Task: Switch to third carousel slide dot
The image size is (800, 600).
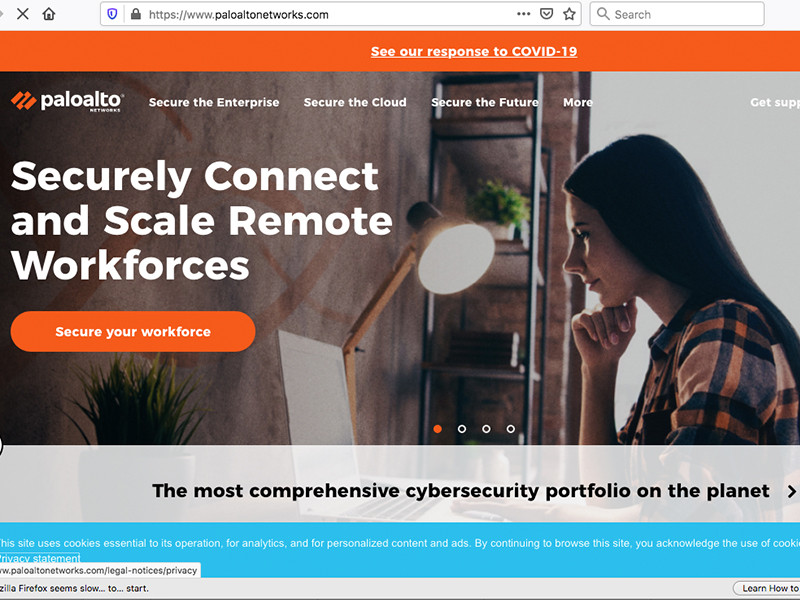Action: pyautogui.click(x=486, y=429)
